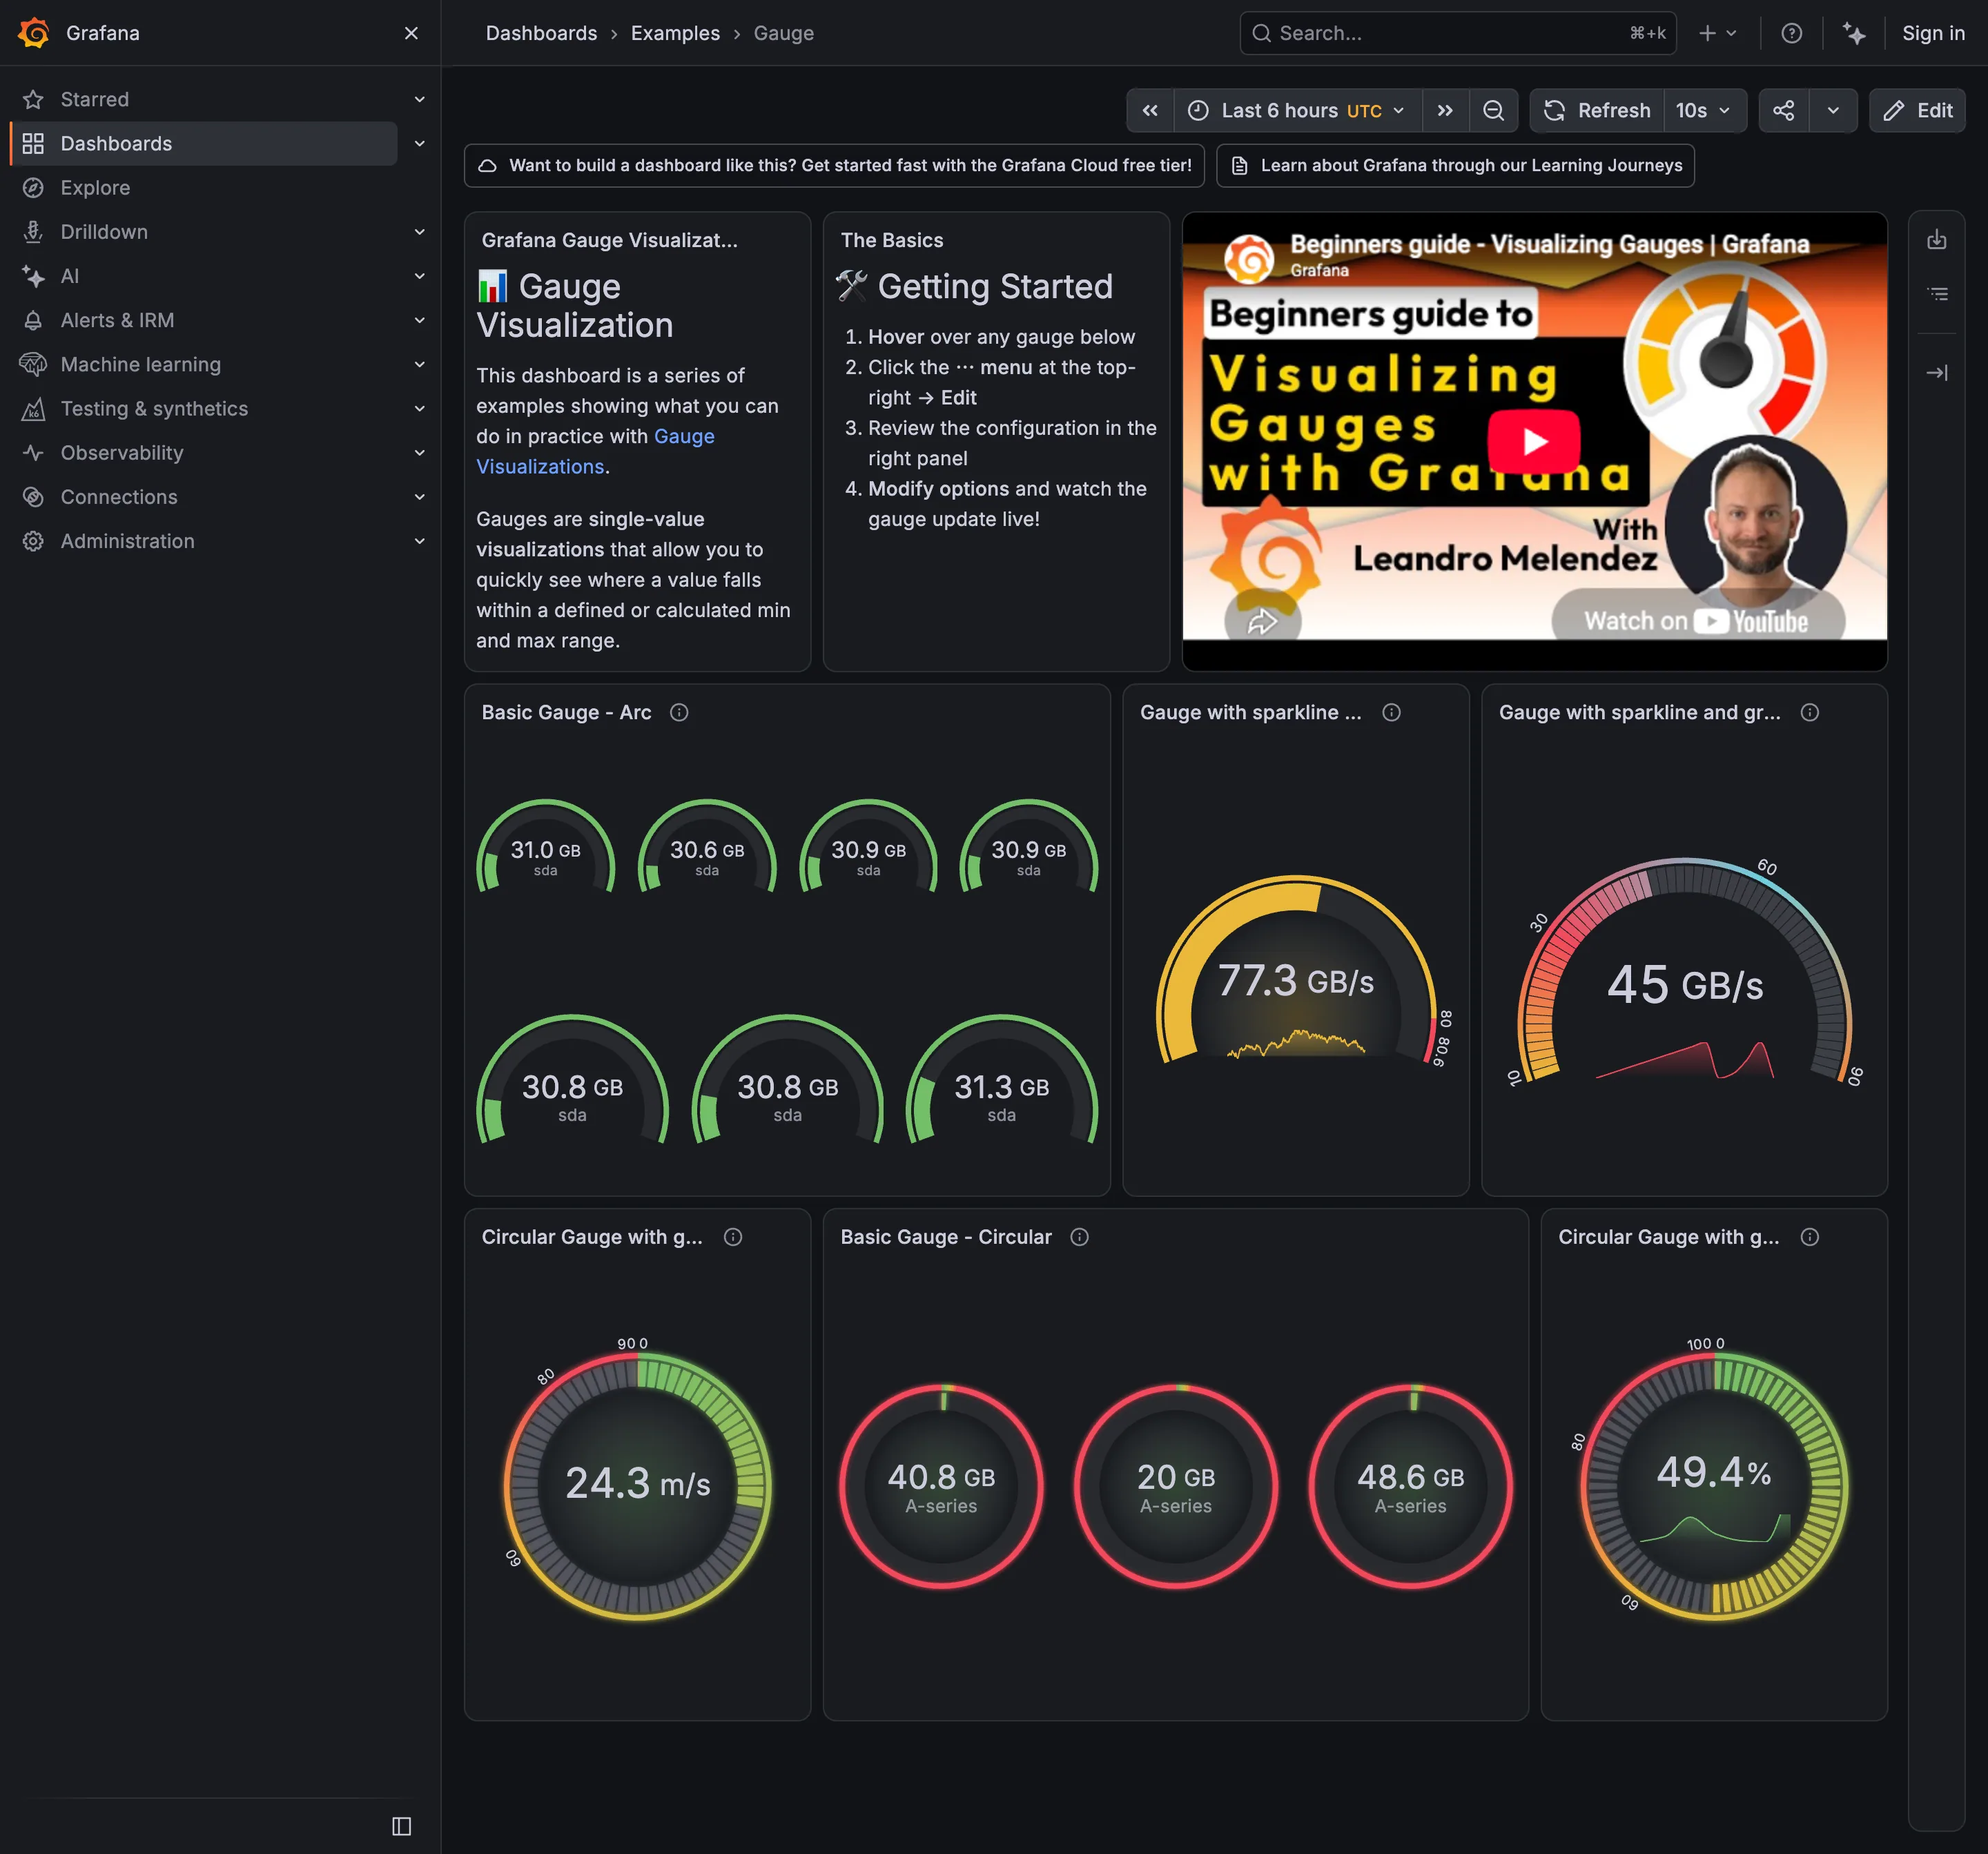Show info for left Circular Gauge panel
Screen dimensions: 1988x1854
click(733, 1237)
